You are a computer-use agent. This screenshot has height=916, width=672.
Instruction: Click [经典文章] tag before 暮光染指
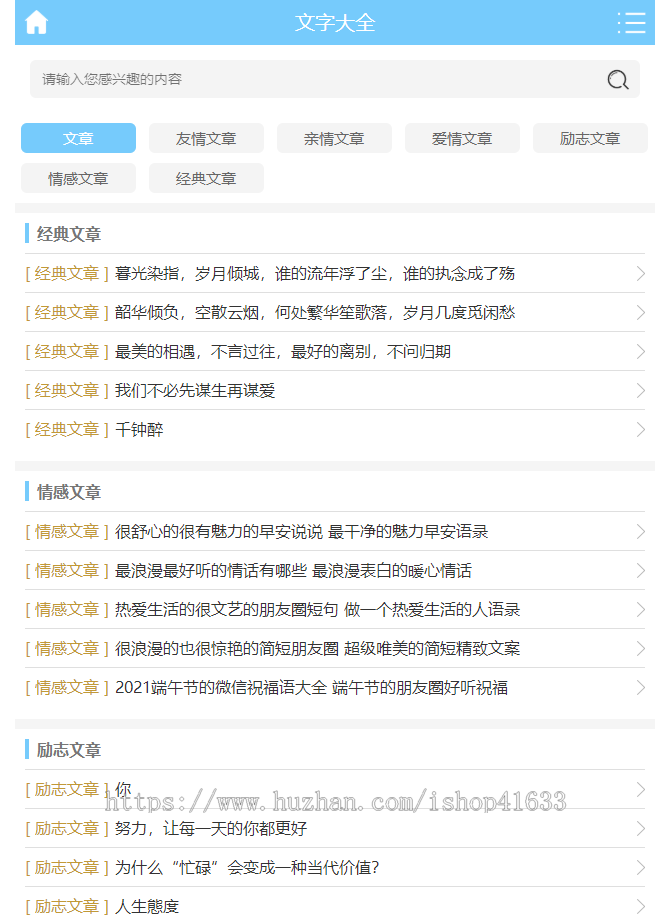click(x=67, y=273)
